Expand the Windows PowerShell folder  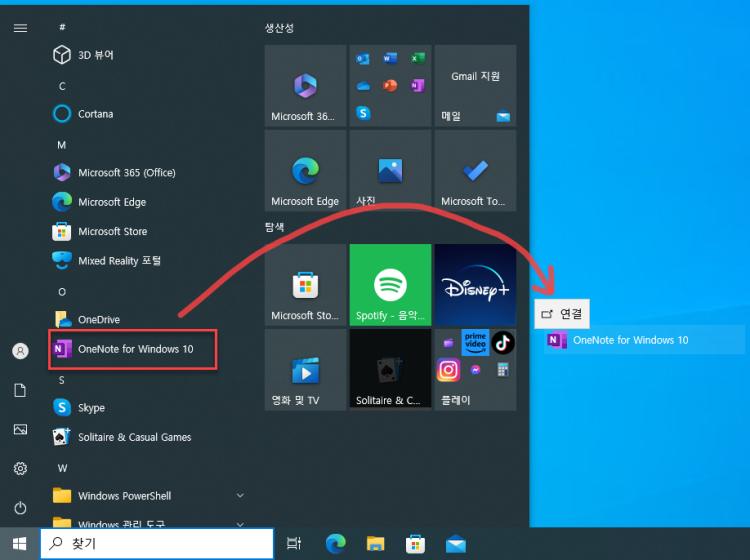point(148,496)
